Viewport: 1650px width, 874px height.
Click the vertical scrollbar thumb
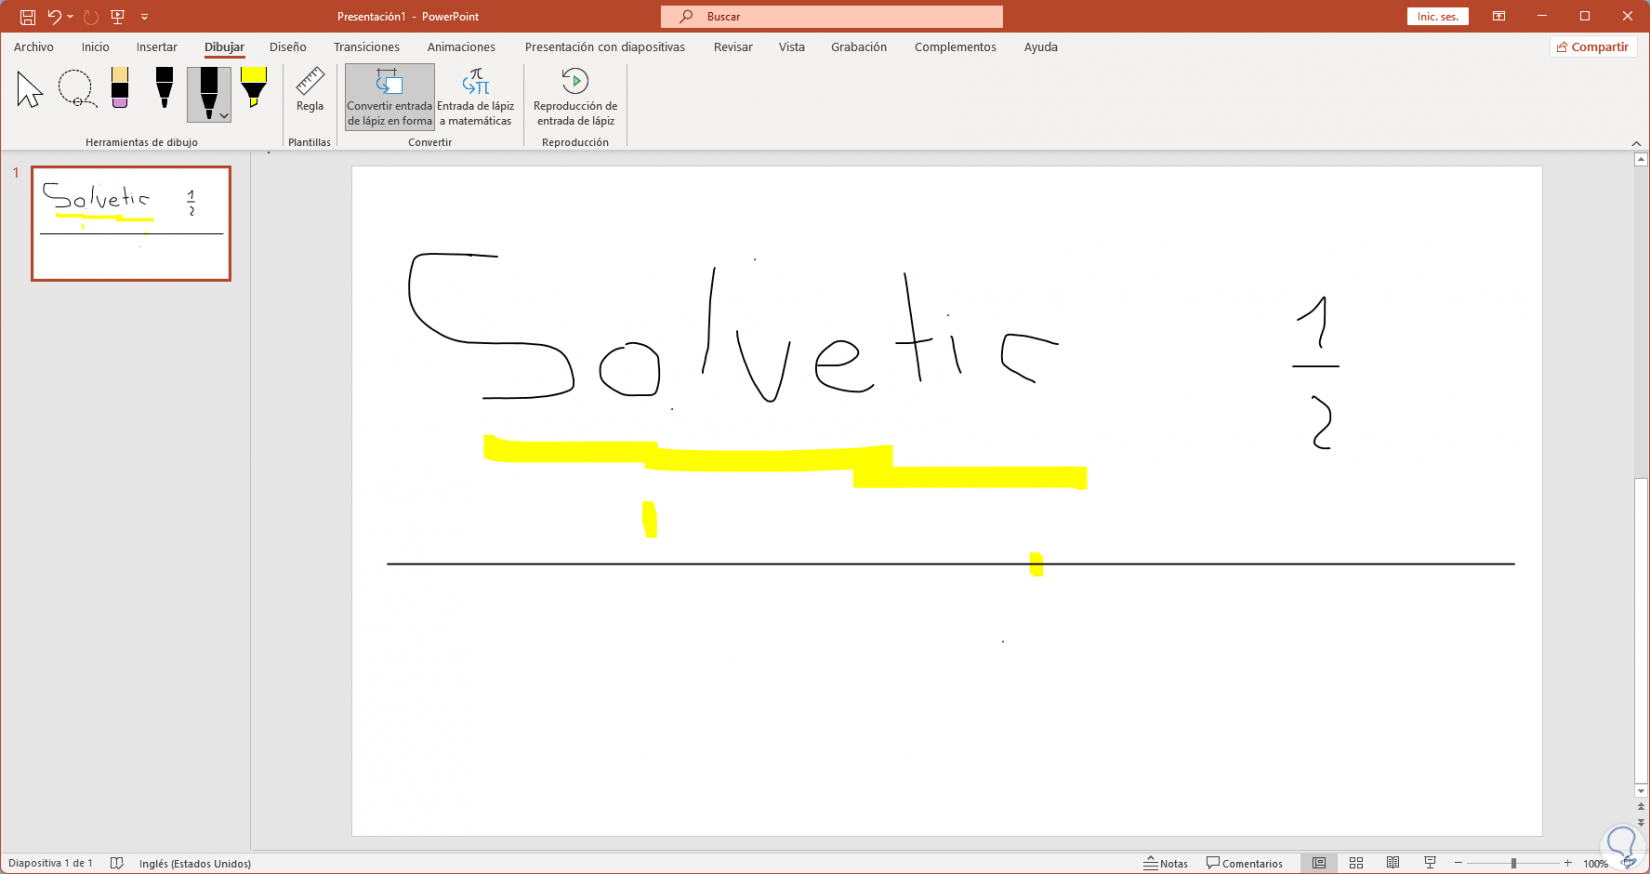pos(1640,630)
